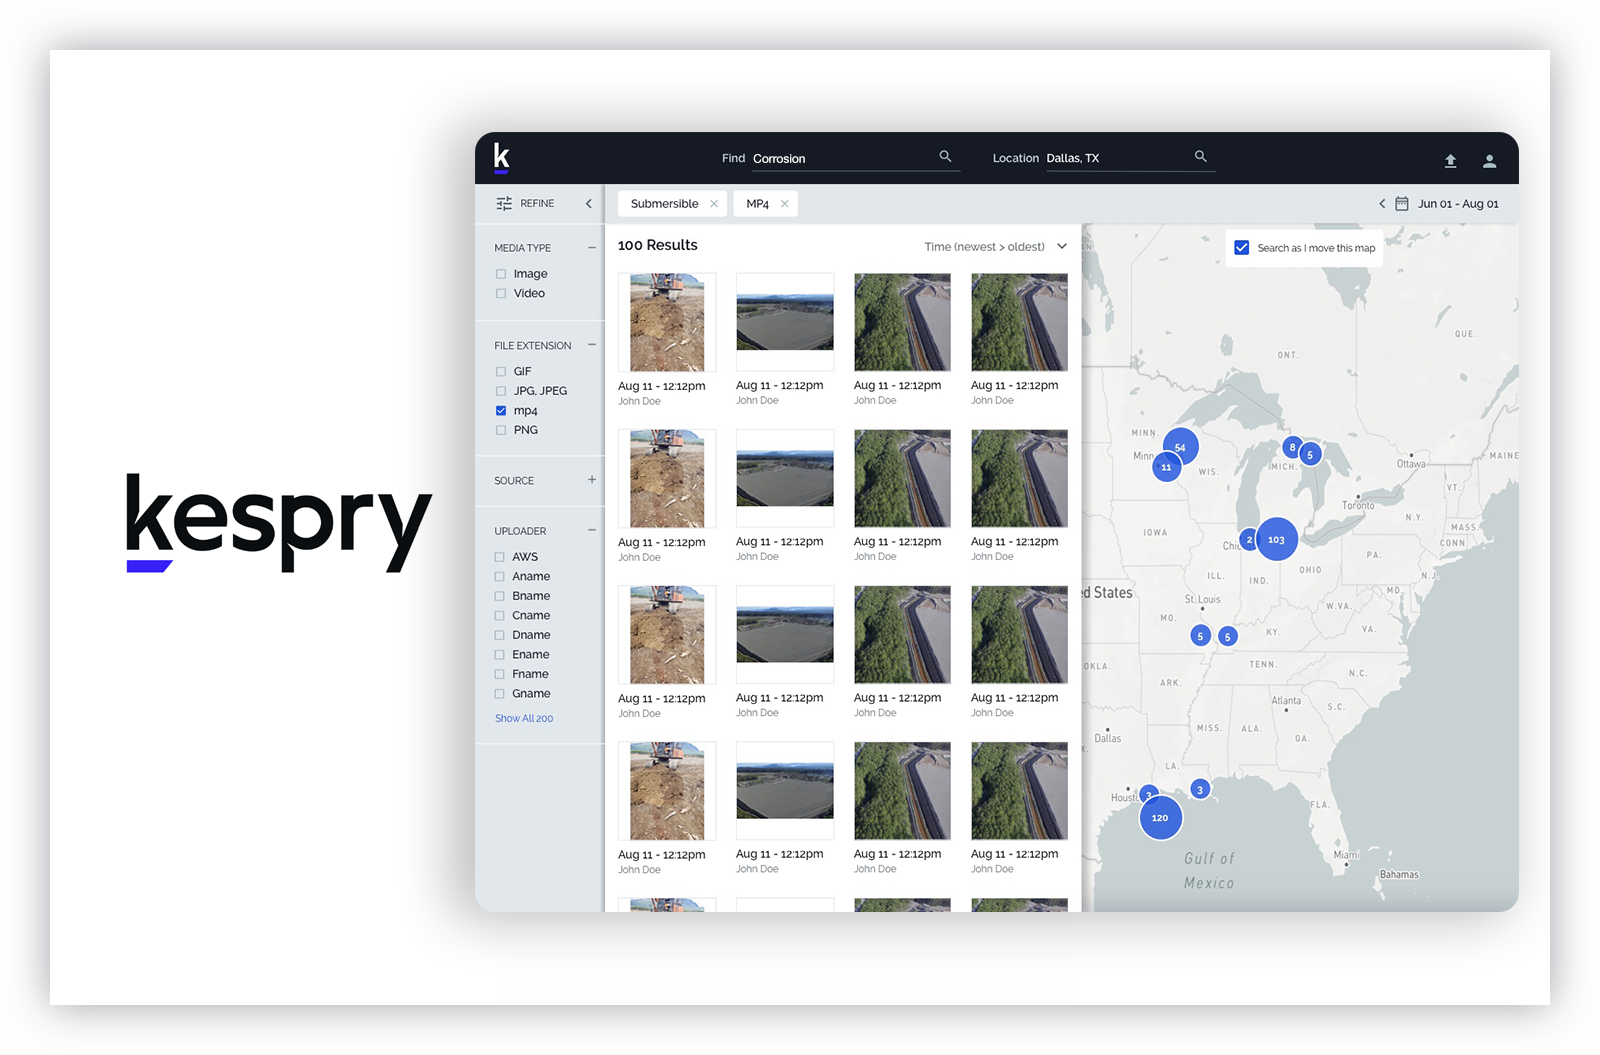Viewport: 1600px width, 1055px height.
Task: Open the third top-row thumbnail with road and forest
Action: point(902,322)
